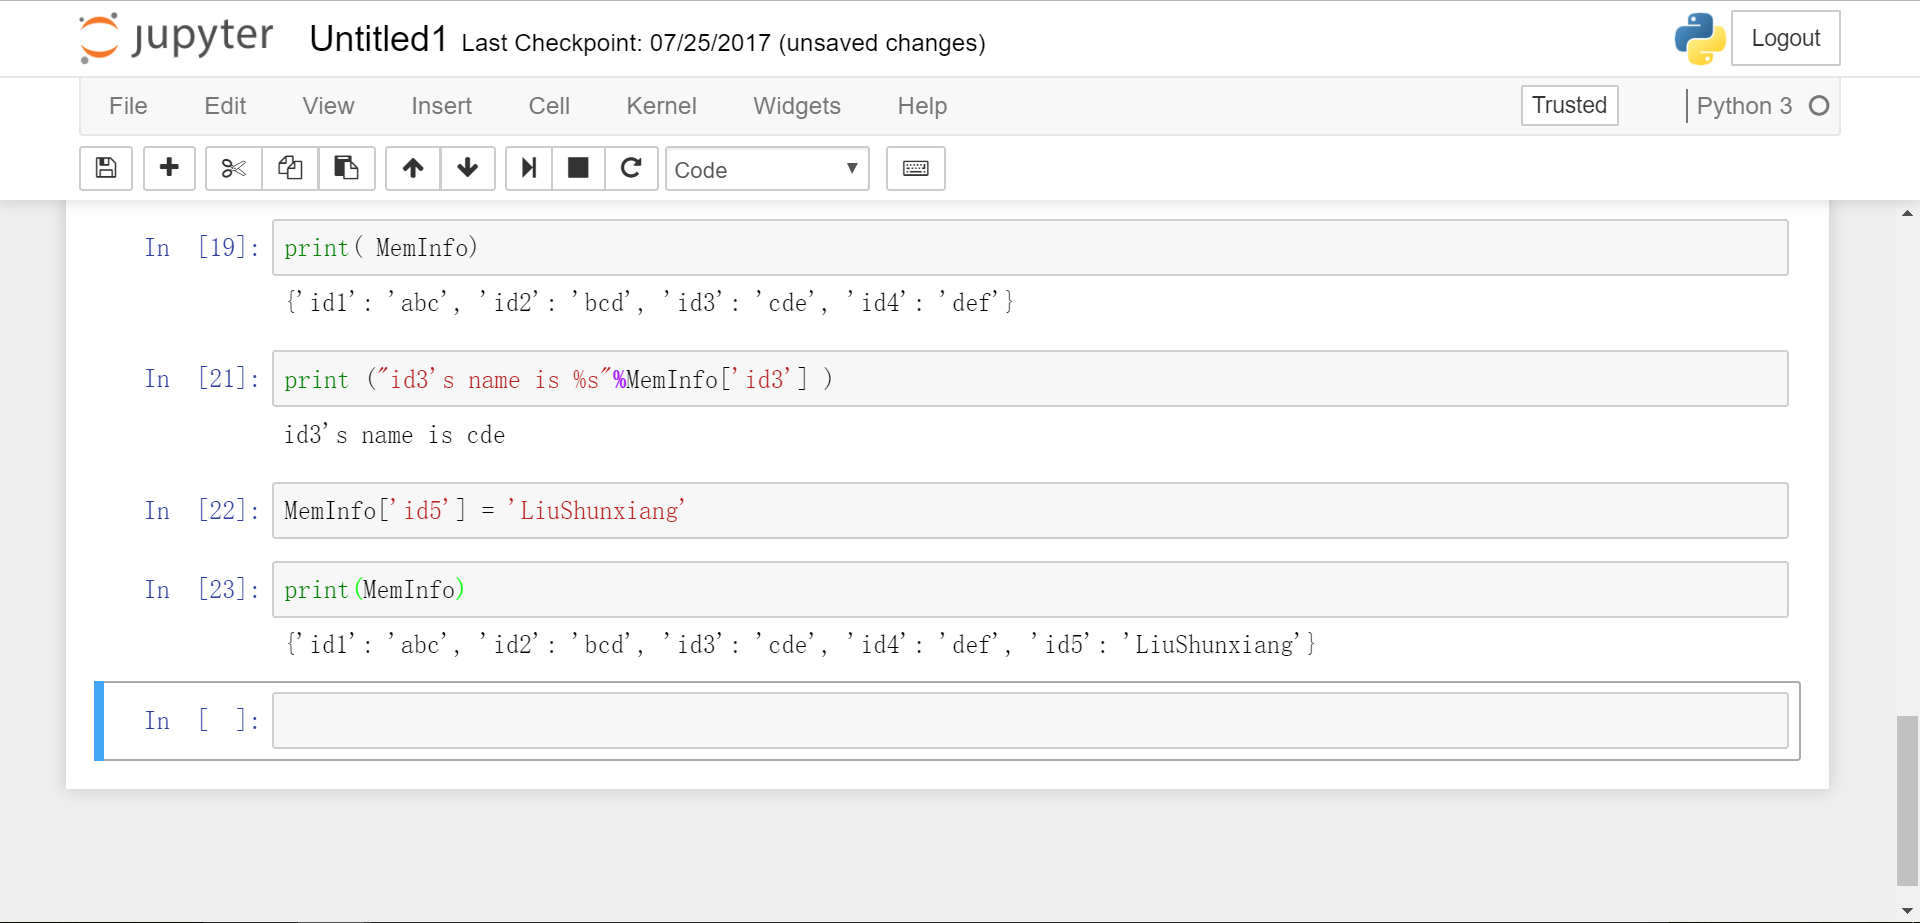Open the Widgets menu
Viewport: 1920px width, 923px height.
pos(796,106)
